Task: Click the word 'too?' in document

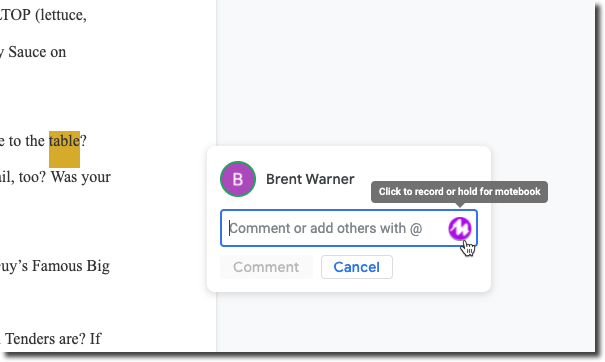Action: click(x=32, y=177)
